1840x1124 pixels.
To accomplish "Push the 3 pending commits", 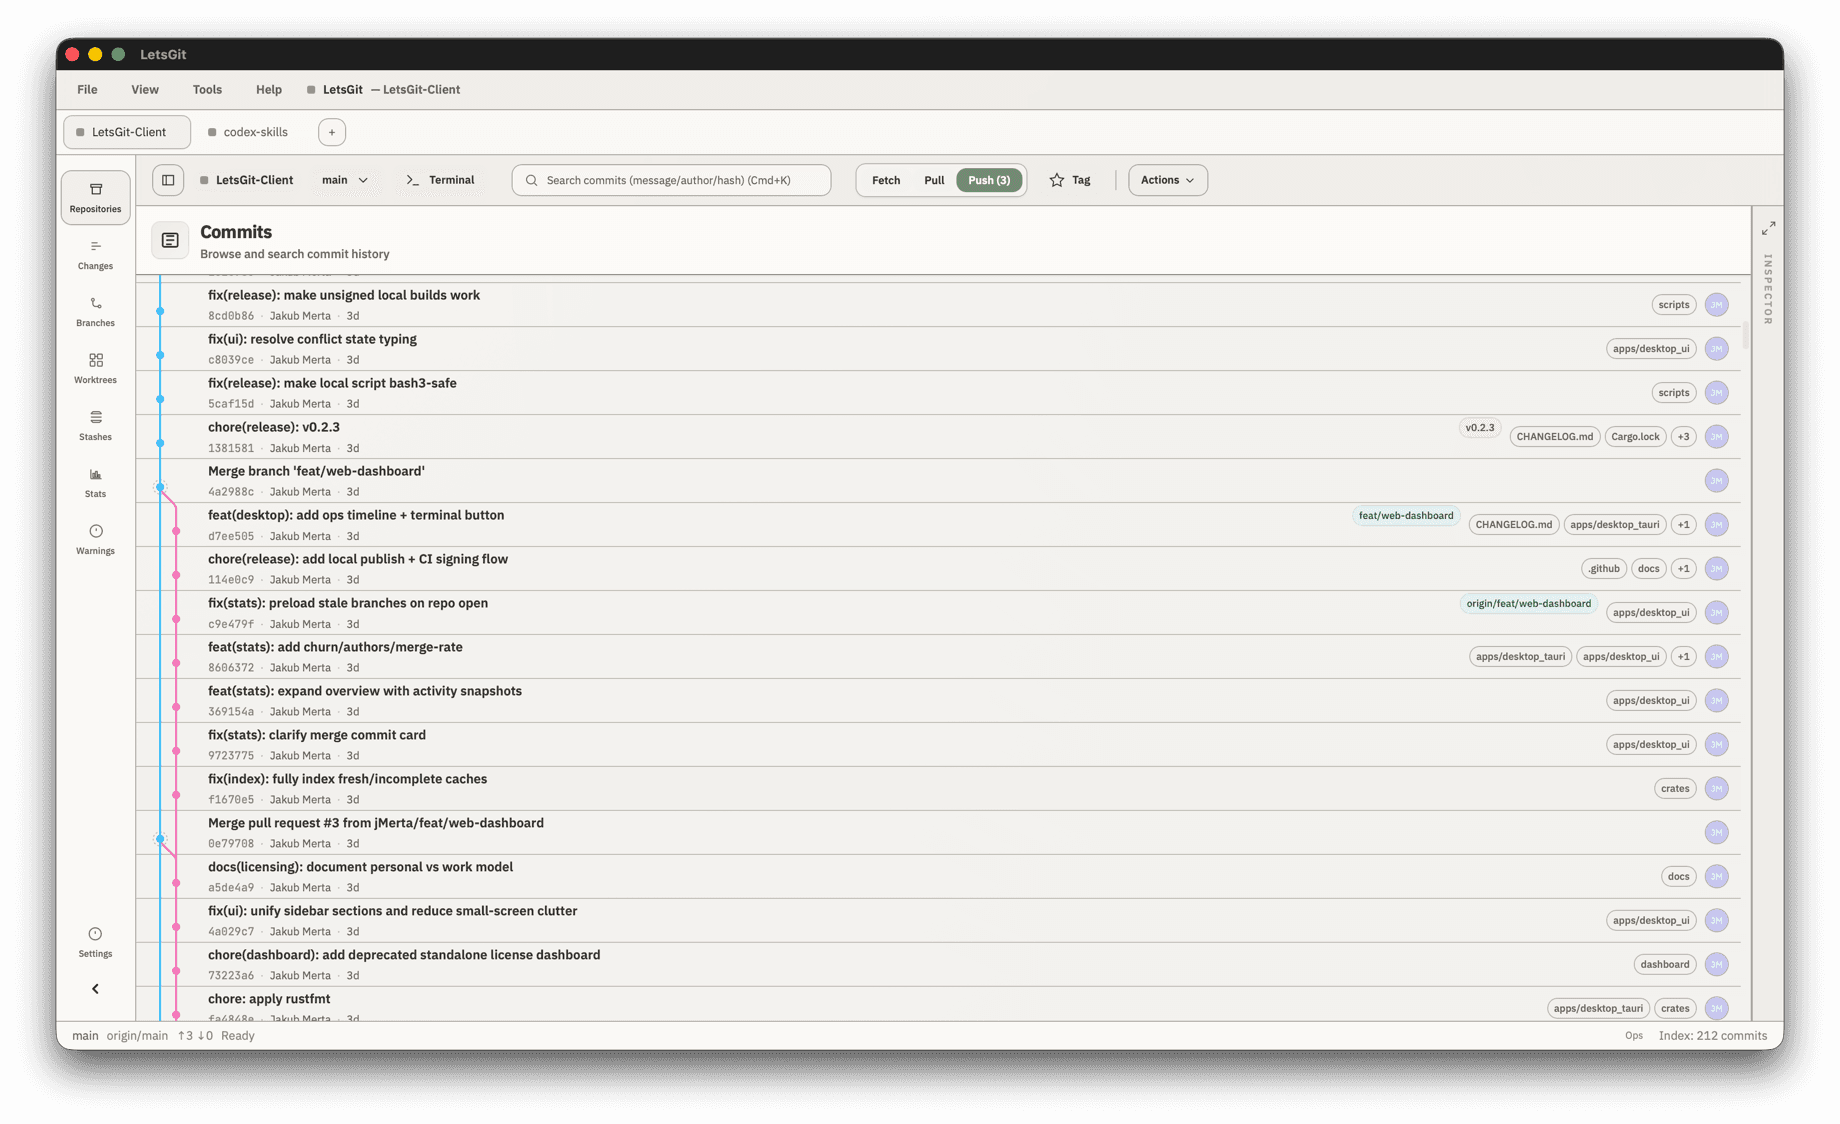I will click(988, 180).
